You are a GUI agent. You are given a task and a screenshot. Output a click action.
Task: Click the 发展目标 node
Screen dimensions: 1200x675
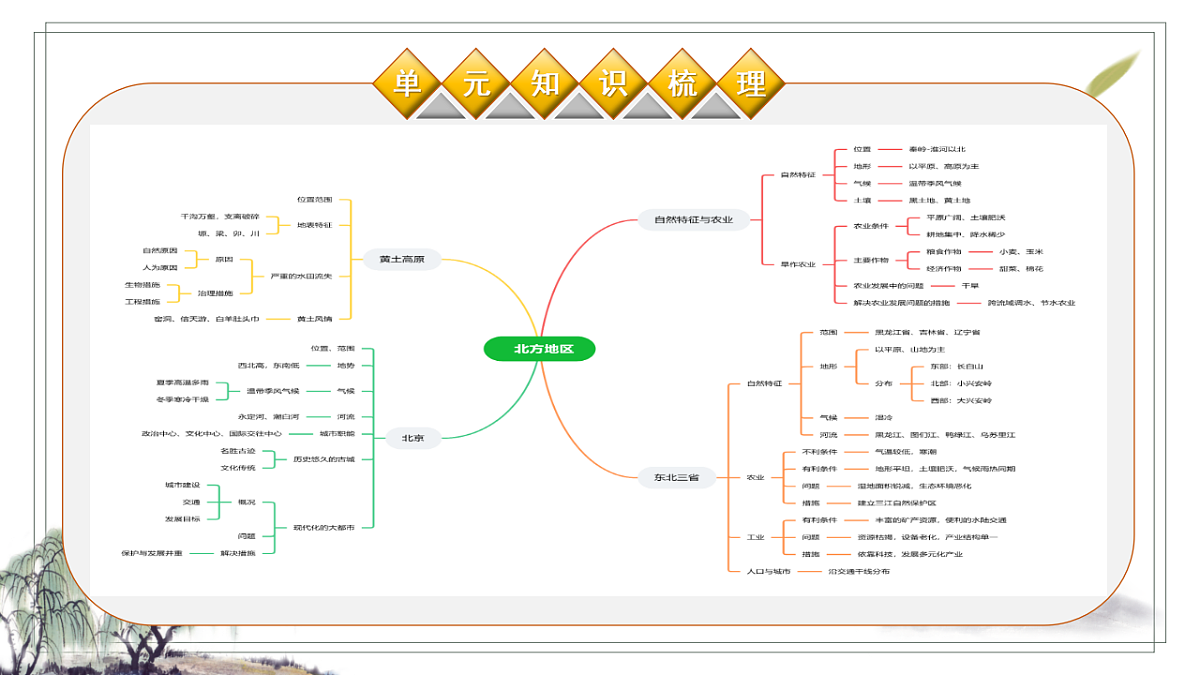point(183,518)
